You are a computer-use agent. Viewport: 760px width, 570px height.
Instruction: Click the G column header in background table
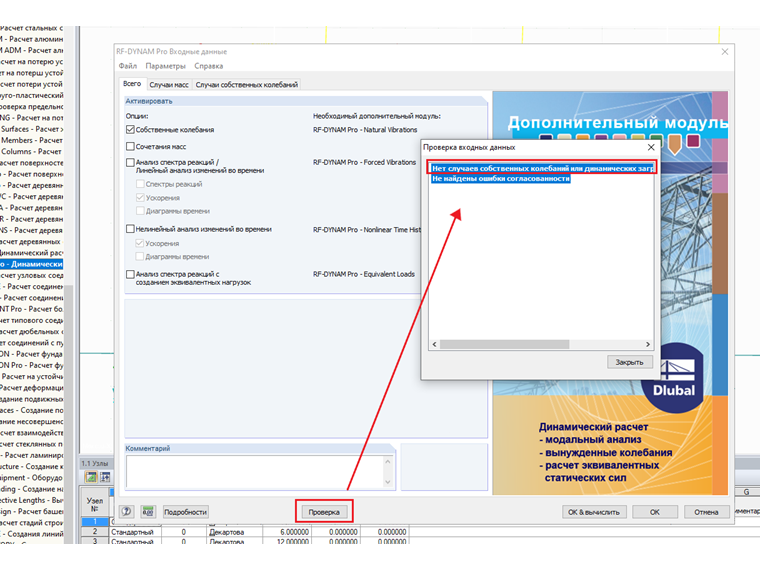point(746,491)
